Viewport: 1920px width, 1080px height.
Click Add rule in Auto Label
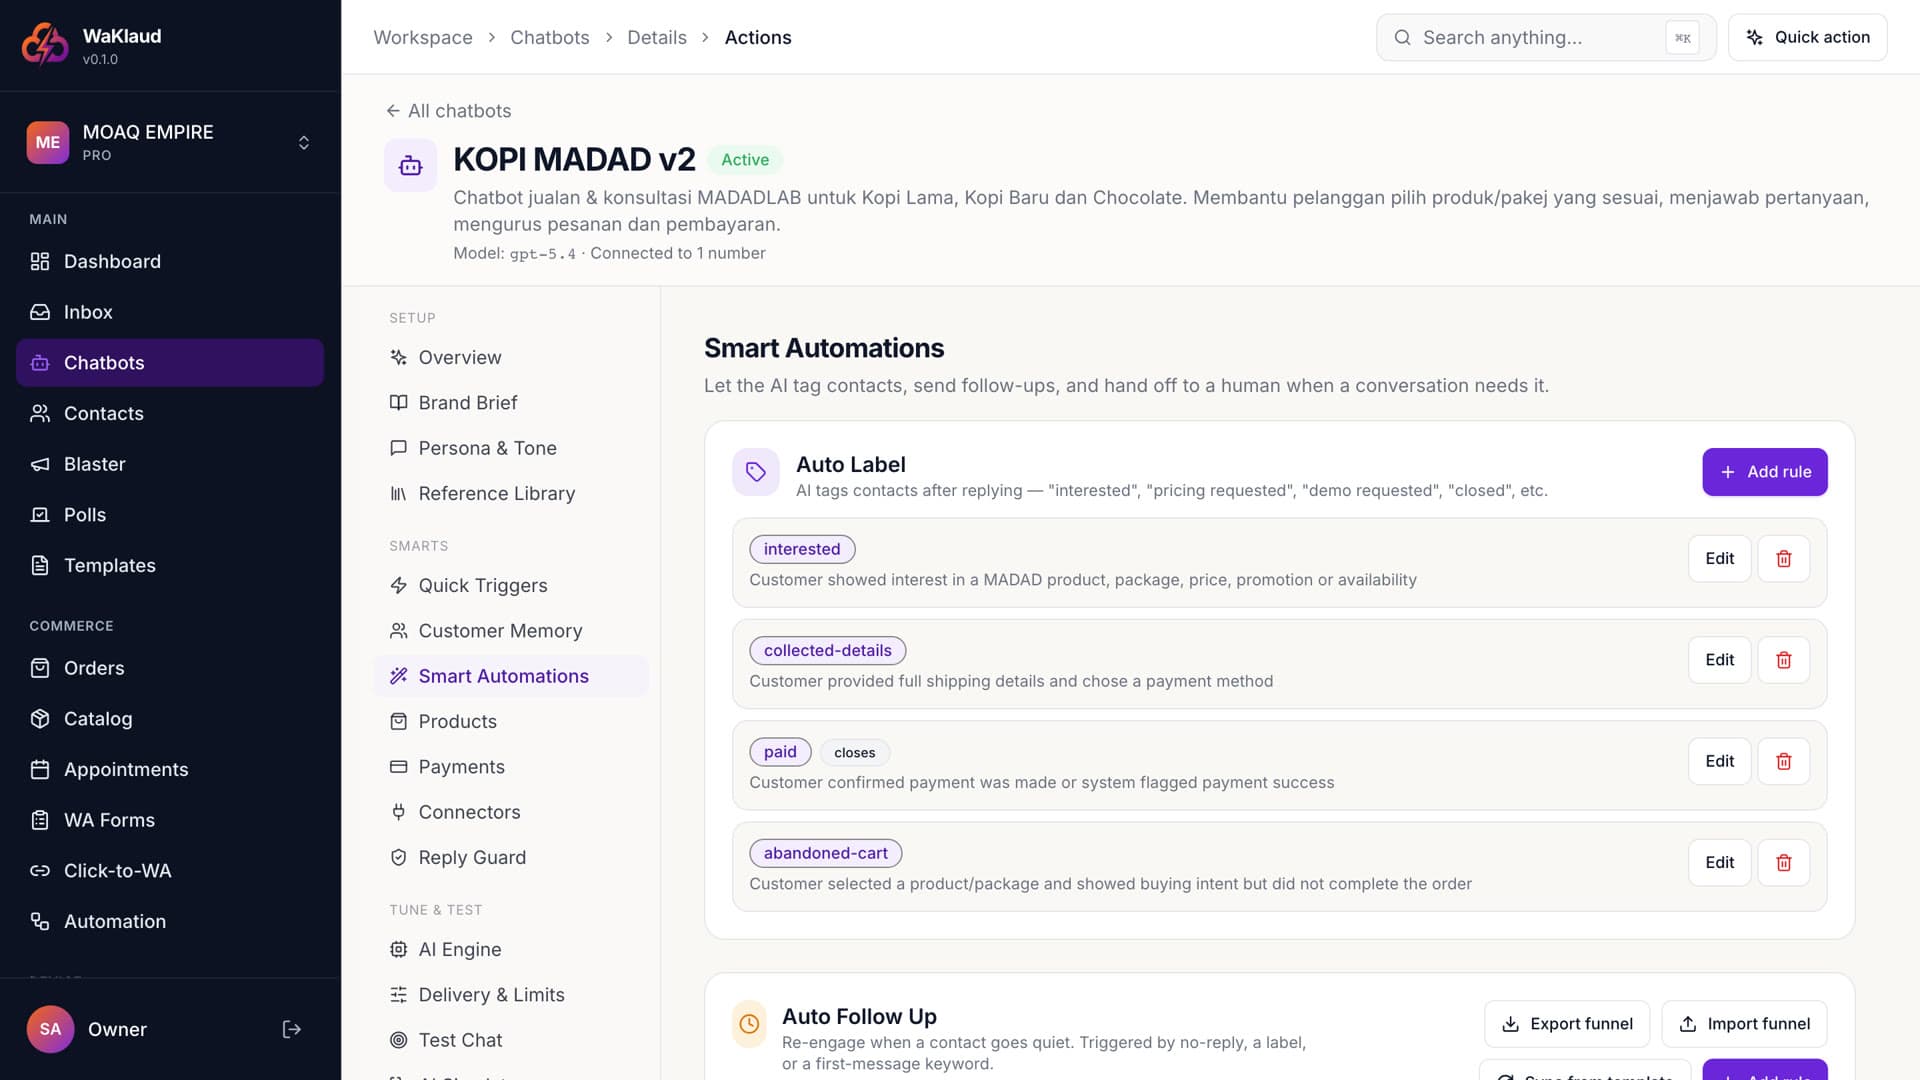1765,472
